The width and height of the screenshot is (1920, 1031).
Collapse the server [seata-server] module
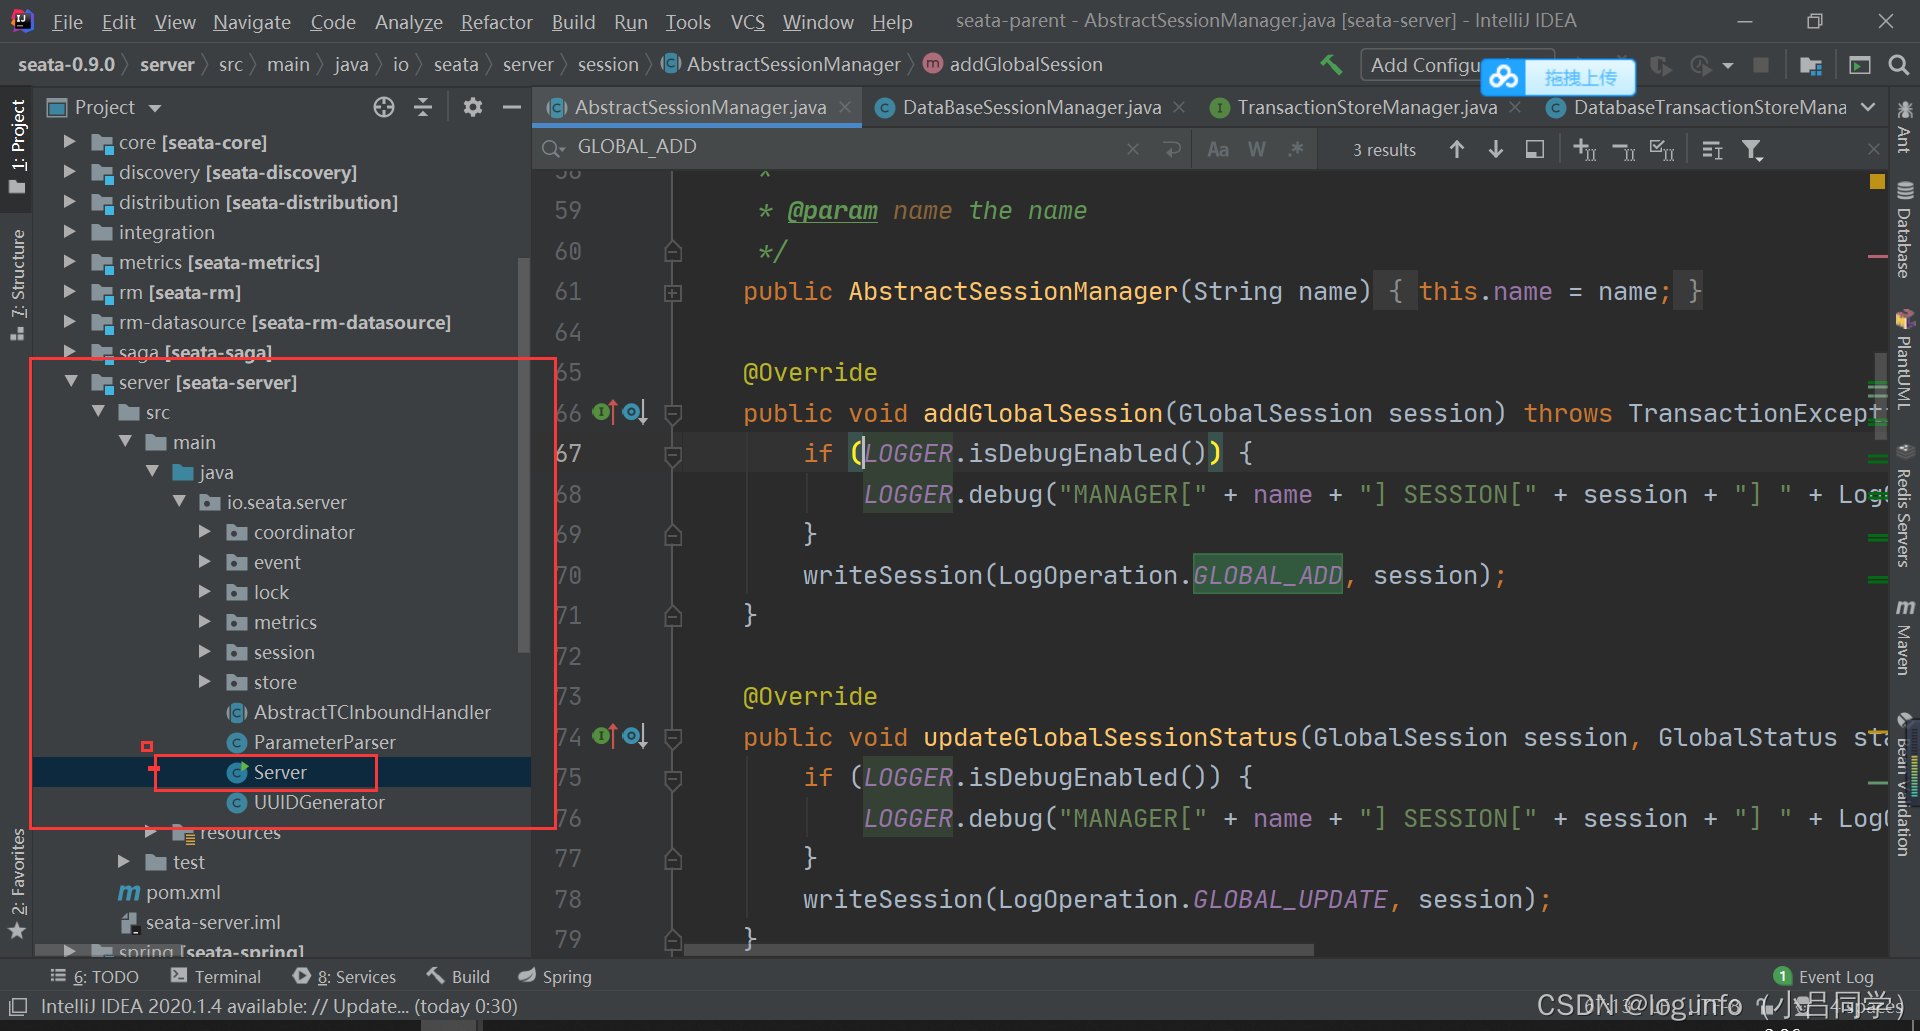tap(71, 382)
